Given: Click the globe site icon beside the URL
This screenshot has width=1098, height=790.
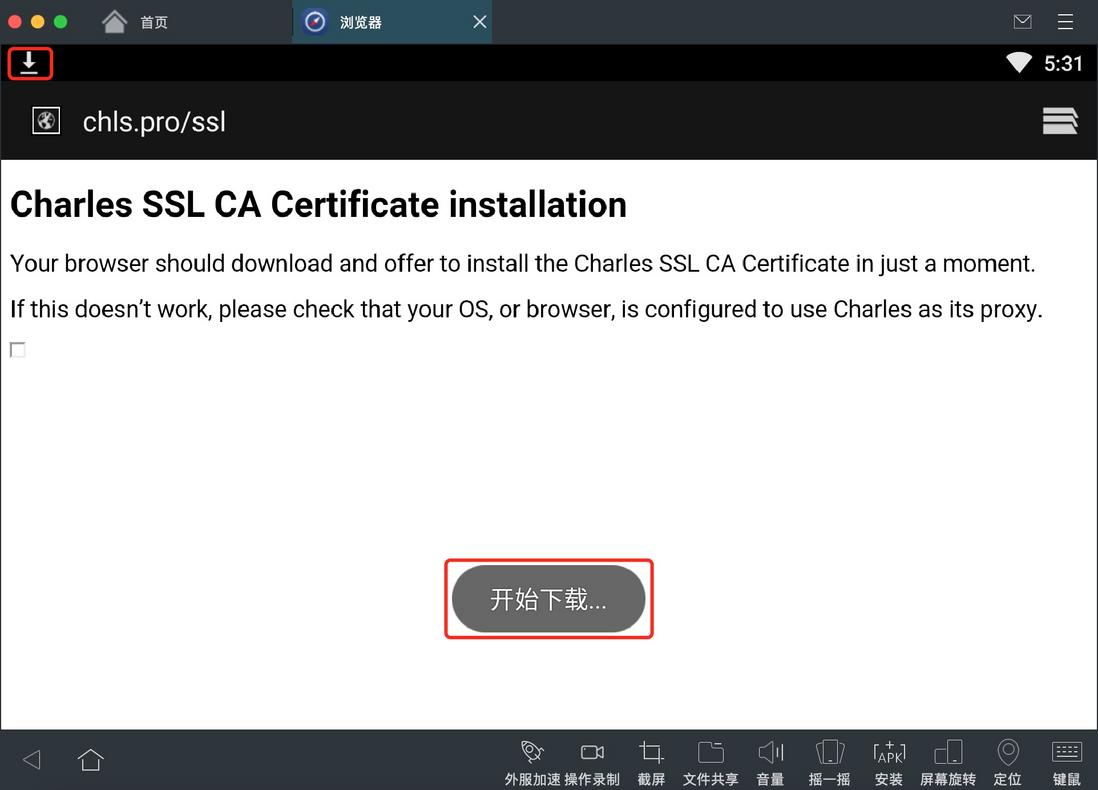Looking at the screenshot, I should (x=46, y=121).
